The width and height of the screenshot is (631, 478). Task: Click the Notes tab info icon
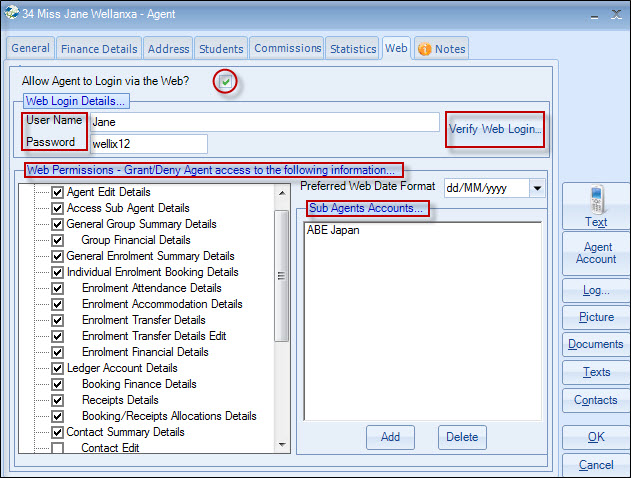424,49
